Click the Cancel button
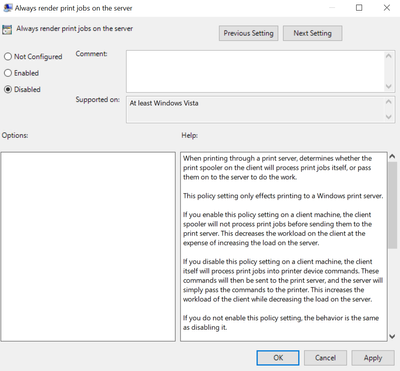Screen dimensions: 400x371 coord(325,358)
